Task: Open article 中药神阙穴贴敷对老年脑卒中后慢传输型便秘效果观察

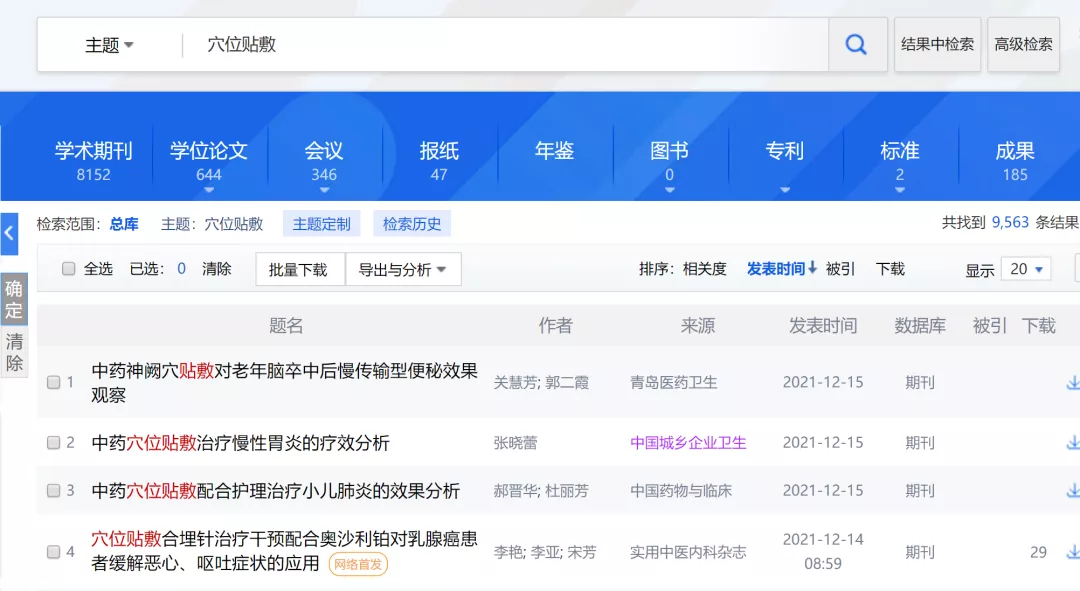Action: click(x=284, y=383)
